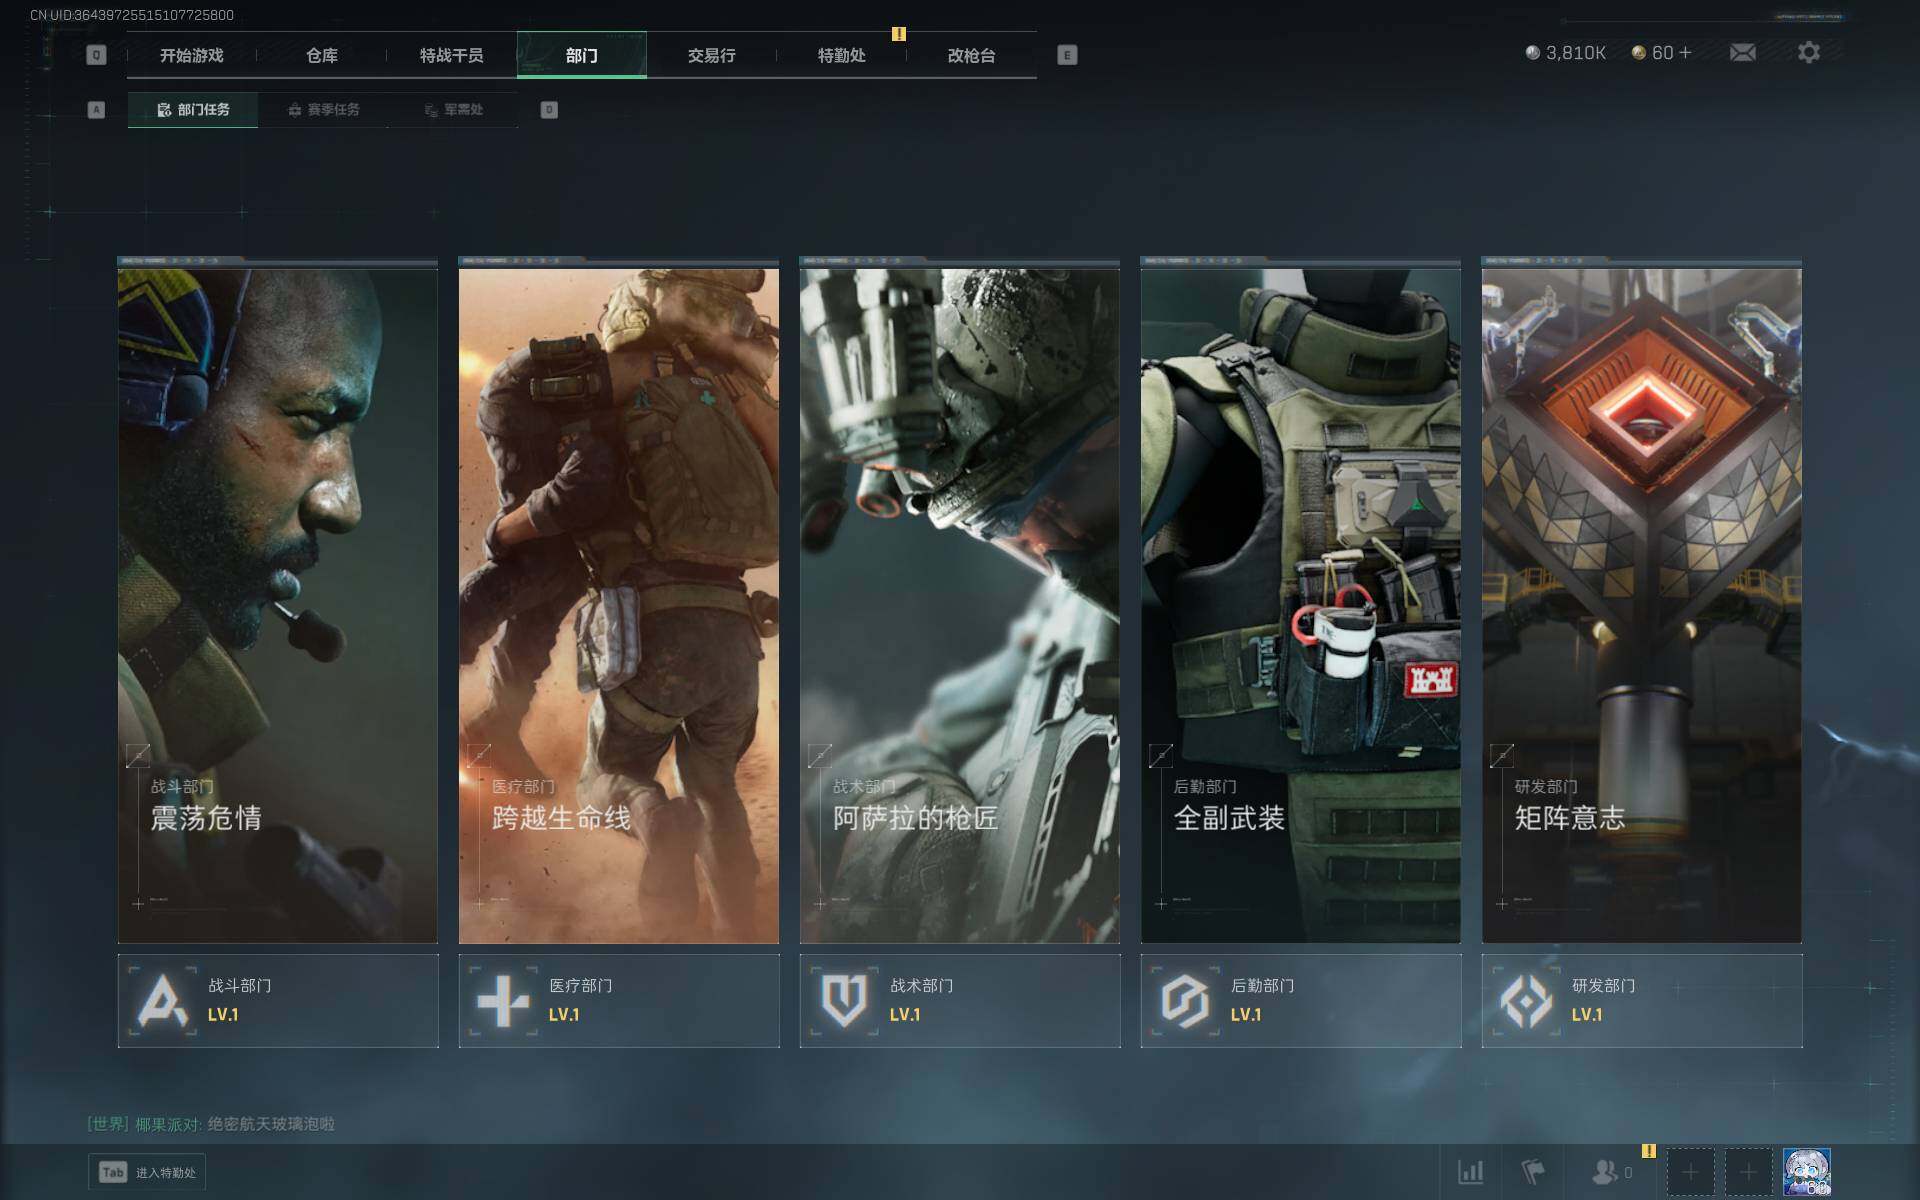
Task: Click the second empty squad slot plus
Action: point(1748,1171)
